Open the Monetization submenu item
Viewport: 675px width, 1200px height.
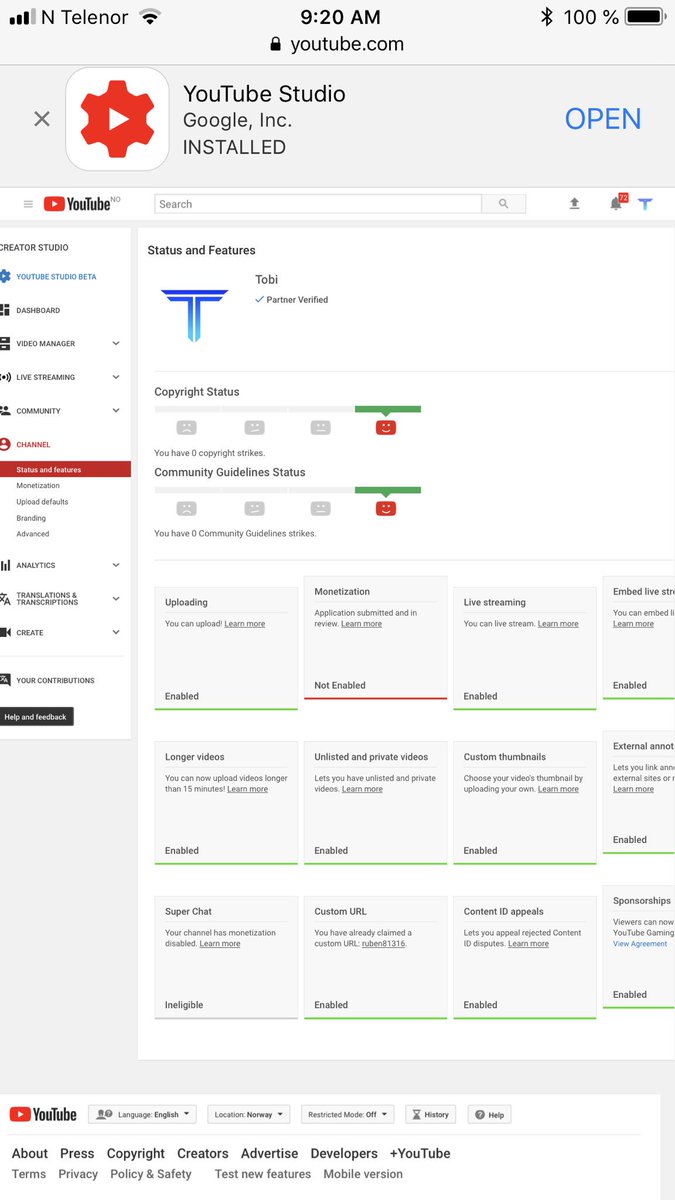(x=38, y=486)
